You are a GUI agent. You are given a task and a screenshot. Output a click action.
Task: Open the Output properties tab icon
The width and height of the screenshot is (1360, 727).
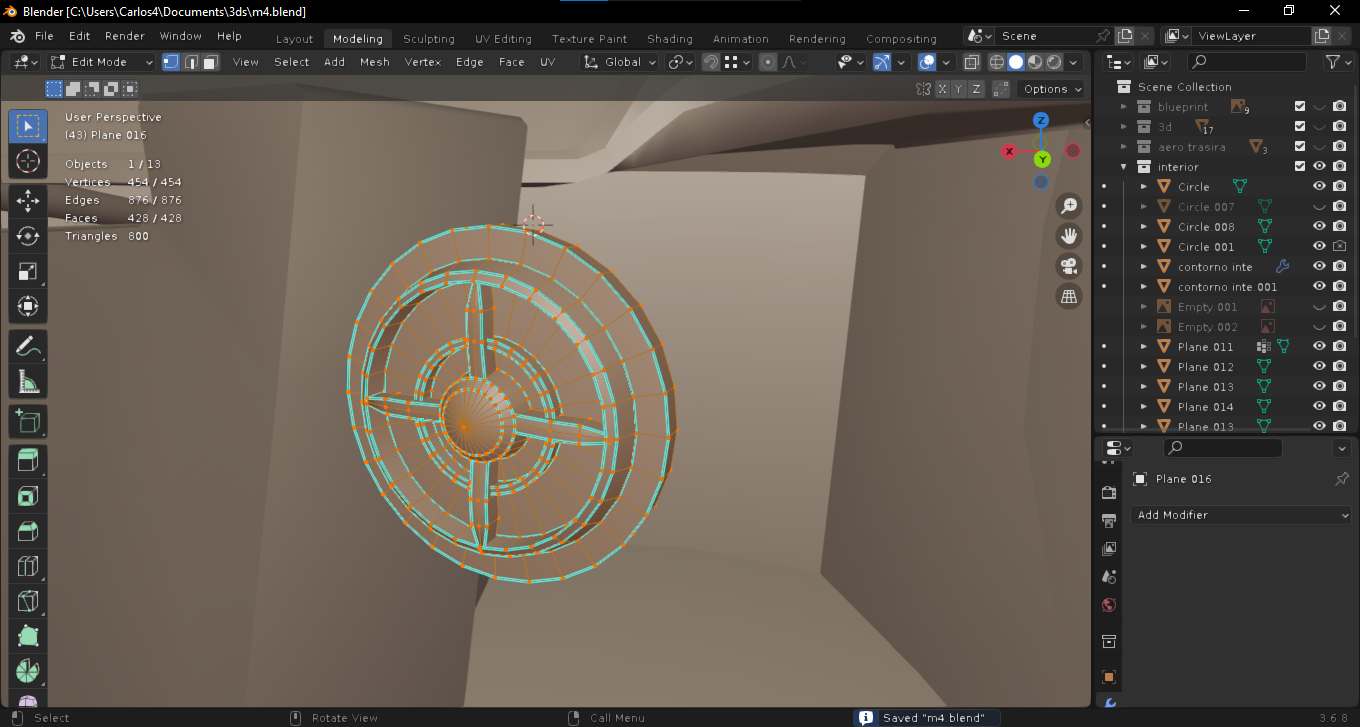(1108, 521)
